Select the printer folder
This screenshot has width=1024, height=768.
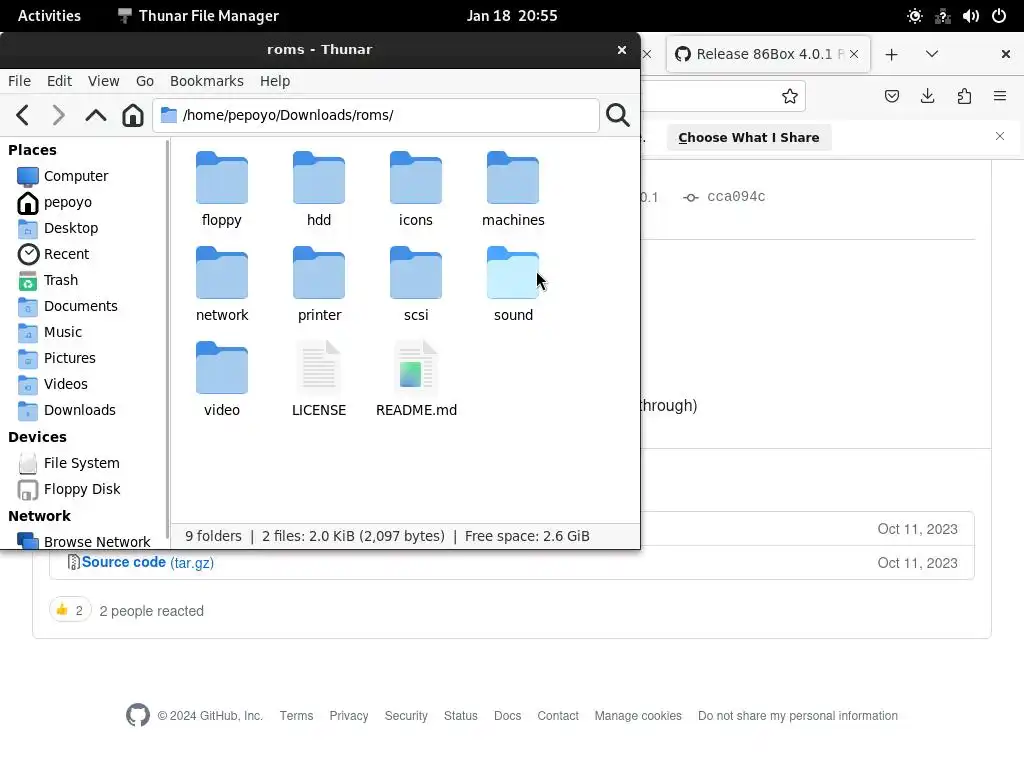pos(319,285)
